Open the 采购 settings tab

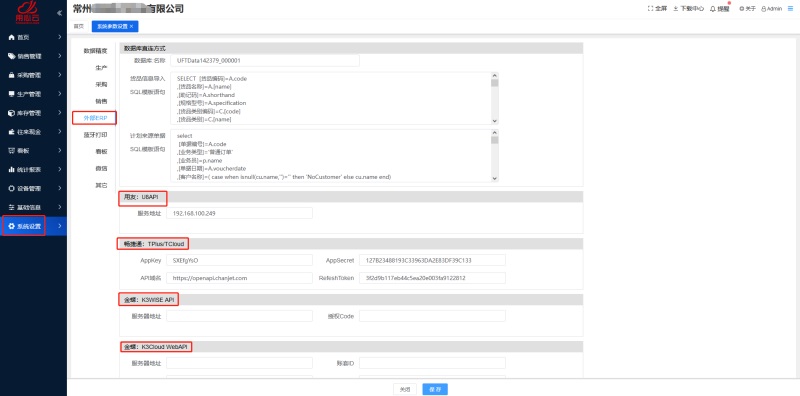pyautogui.click(x=101, y=85)
